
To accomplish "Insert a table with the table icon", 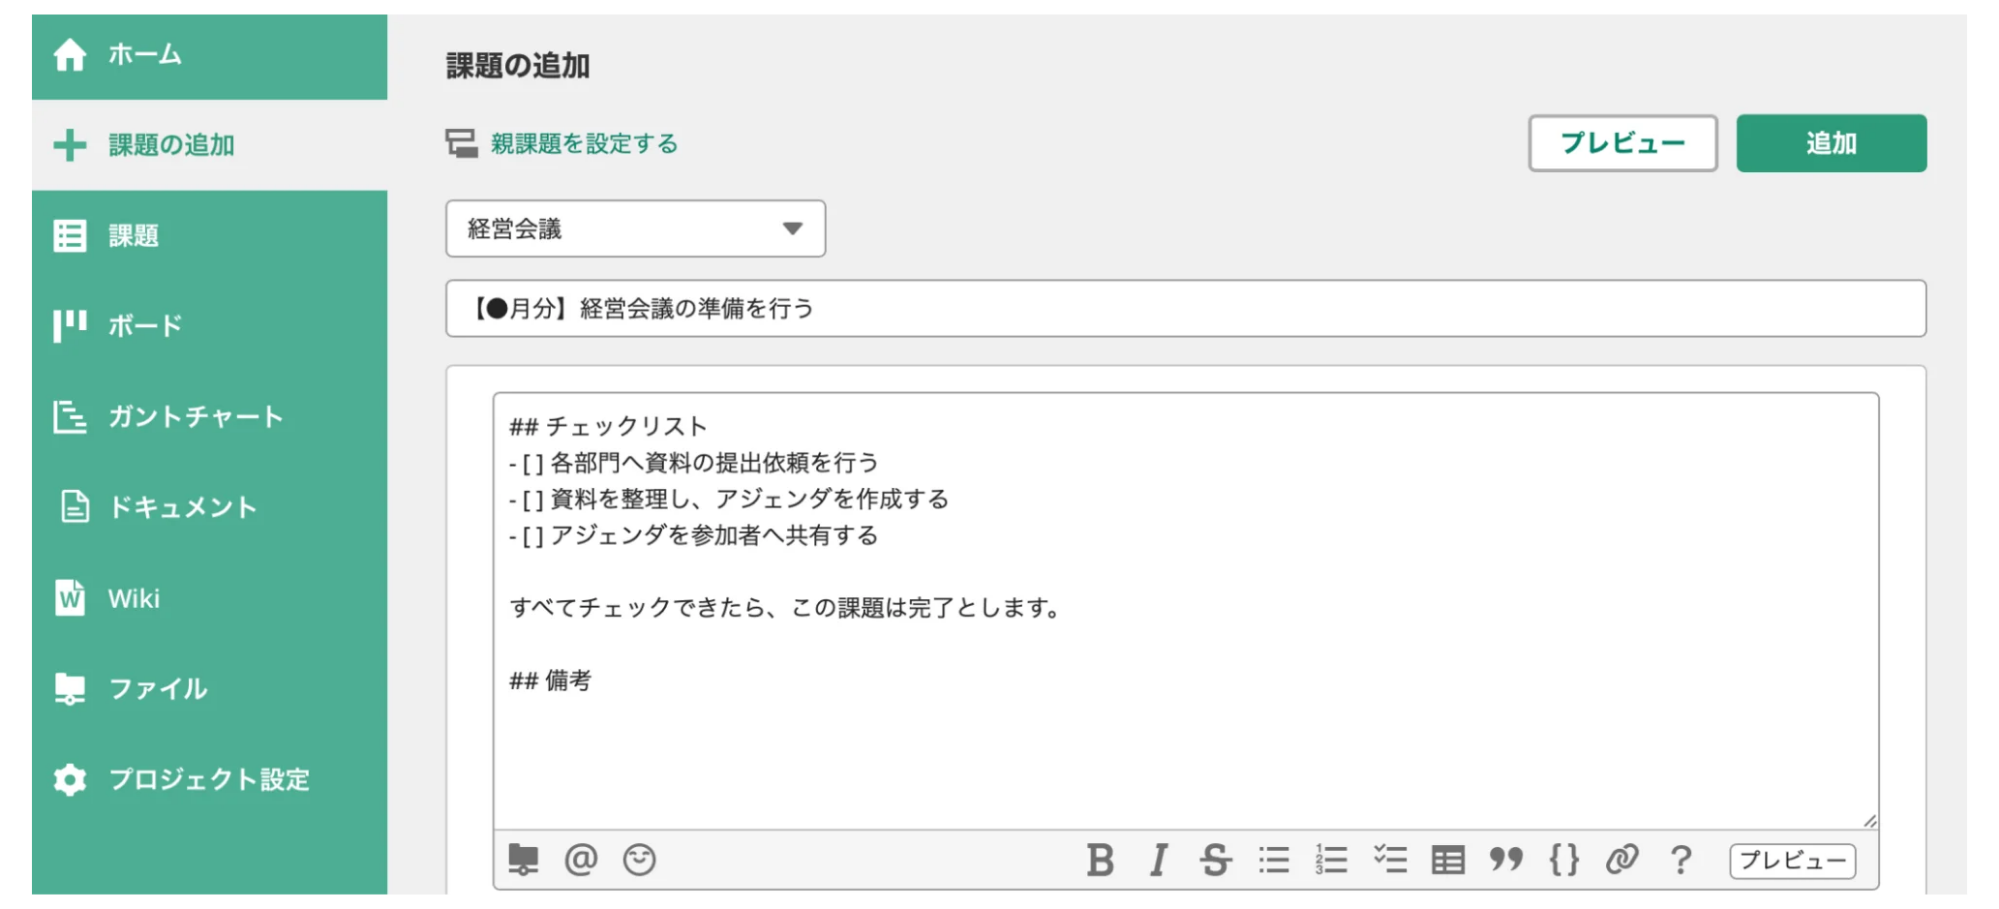I will [x=1447, y=860].
